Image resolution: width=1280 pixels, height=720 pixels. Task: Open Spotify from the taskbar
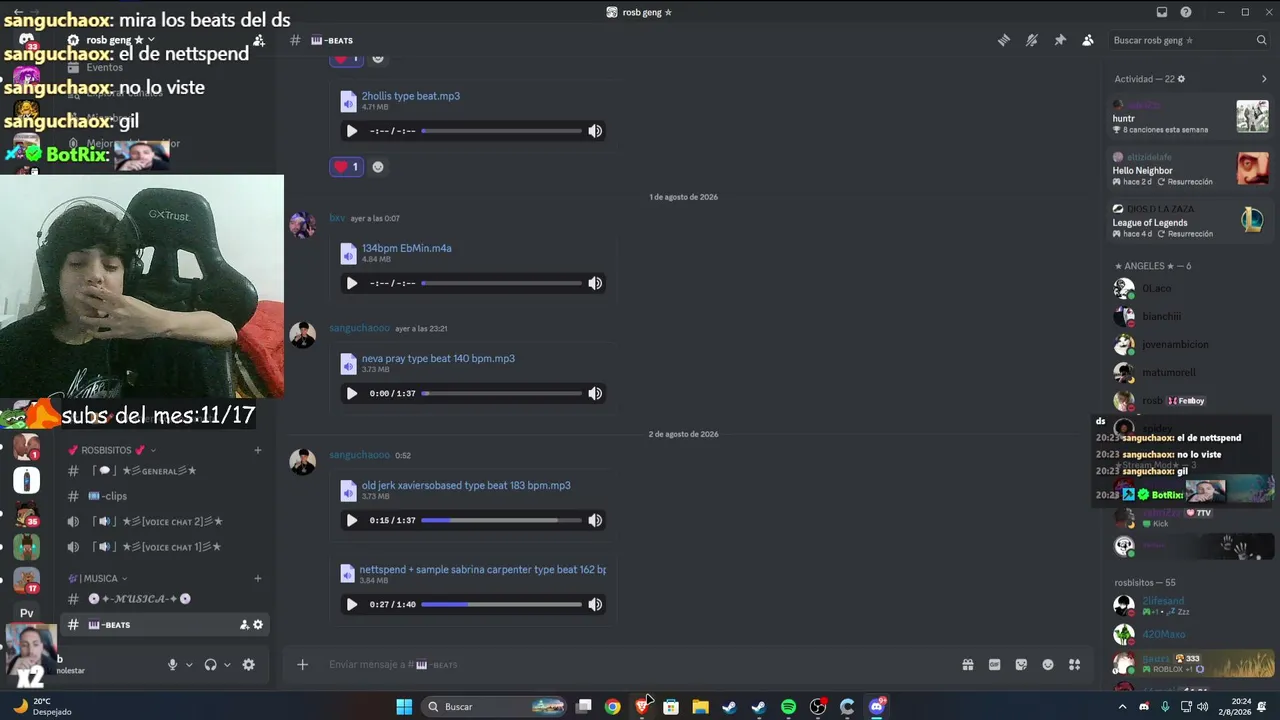coord(788,707)
